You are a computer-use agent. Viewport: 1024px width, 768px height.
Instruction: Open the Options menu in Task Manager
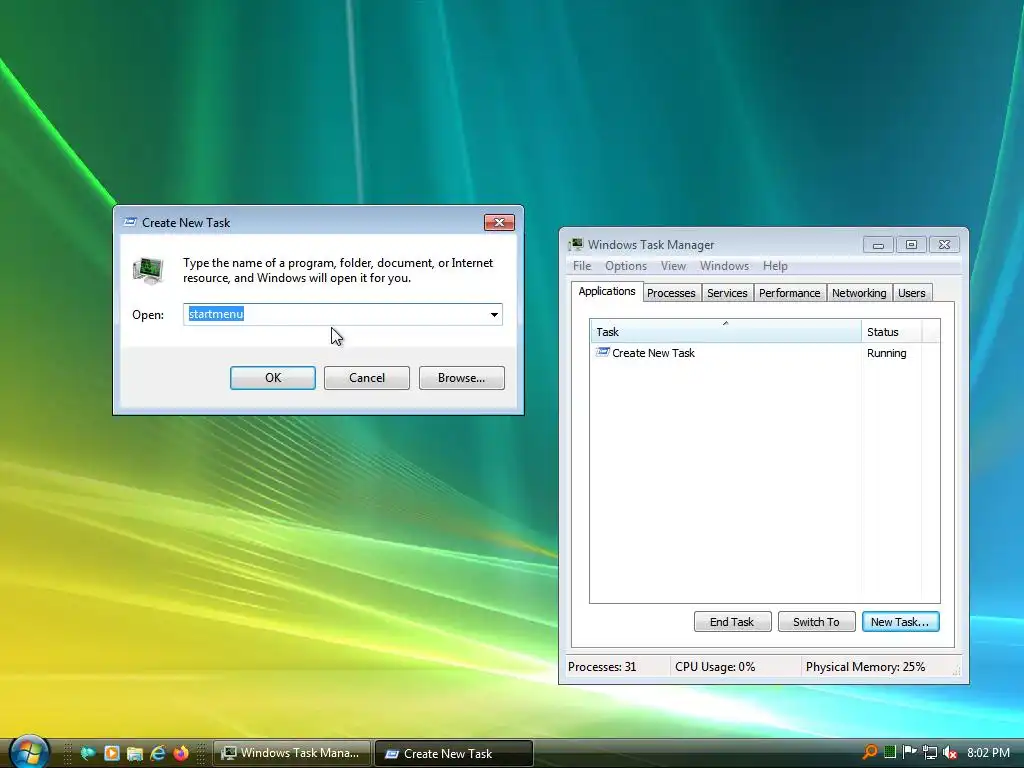[626, 266]
